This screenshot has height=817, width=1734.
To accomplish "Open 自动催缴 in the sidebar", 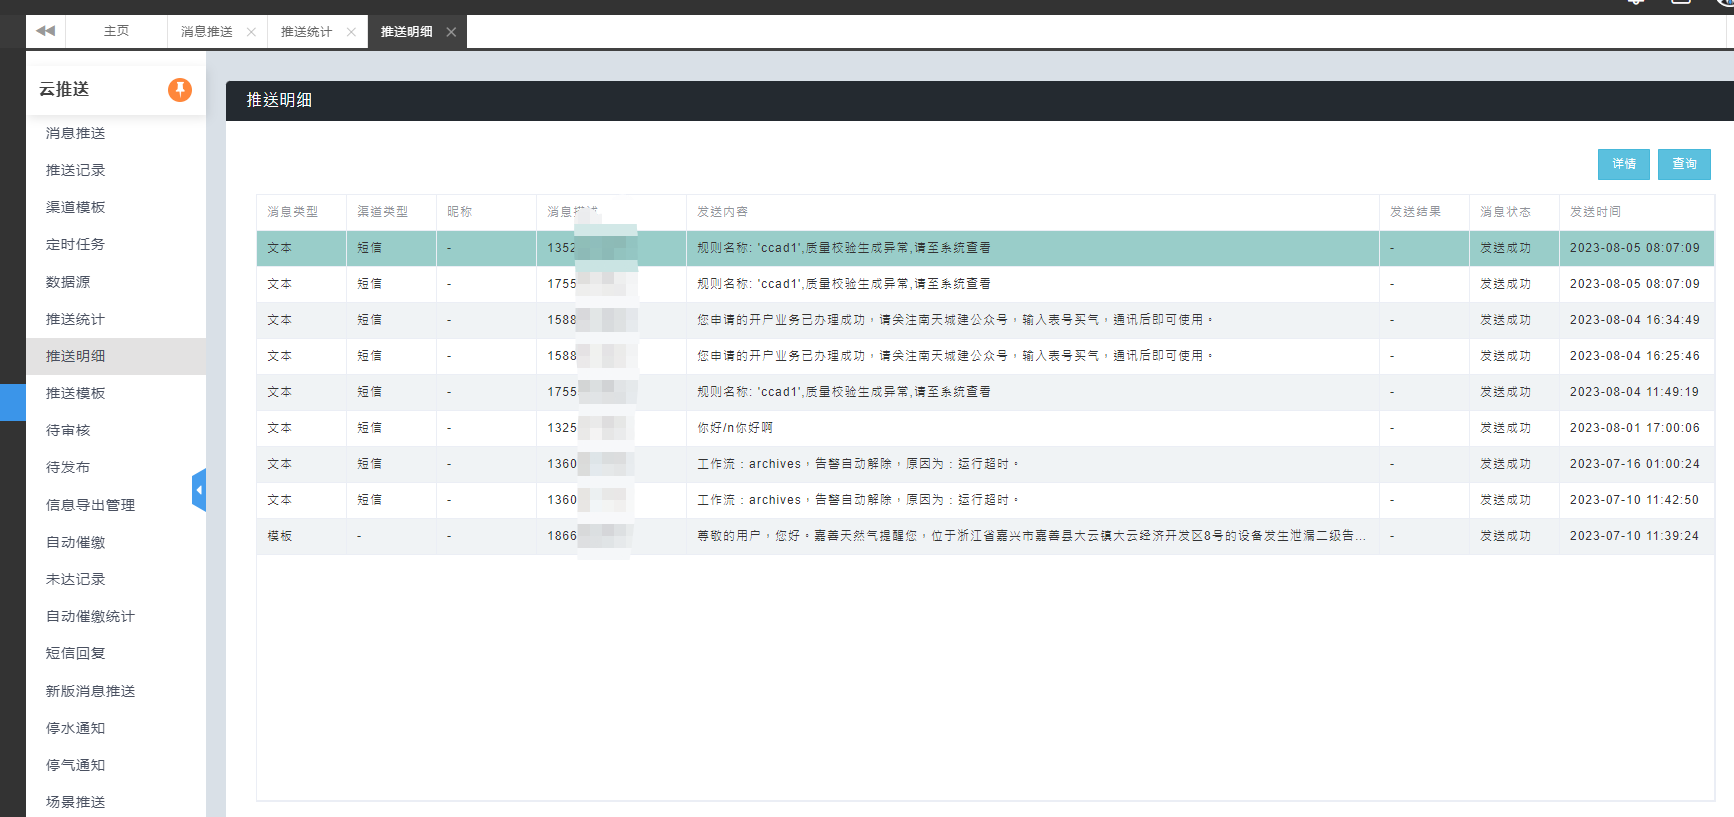I will click(116, 542).
